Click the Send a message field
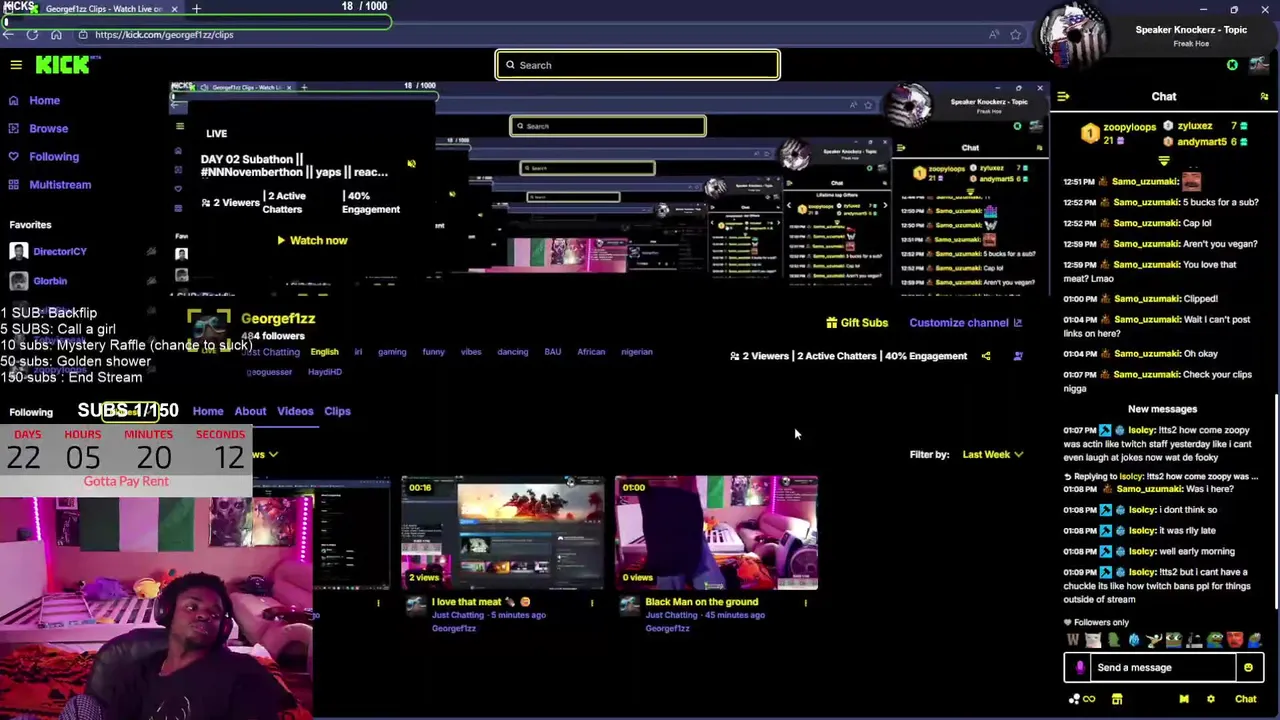 pos(1164,667)
